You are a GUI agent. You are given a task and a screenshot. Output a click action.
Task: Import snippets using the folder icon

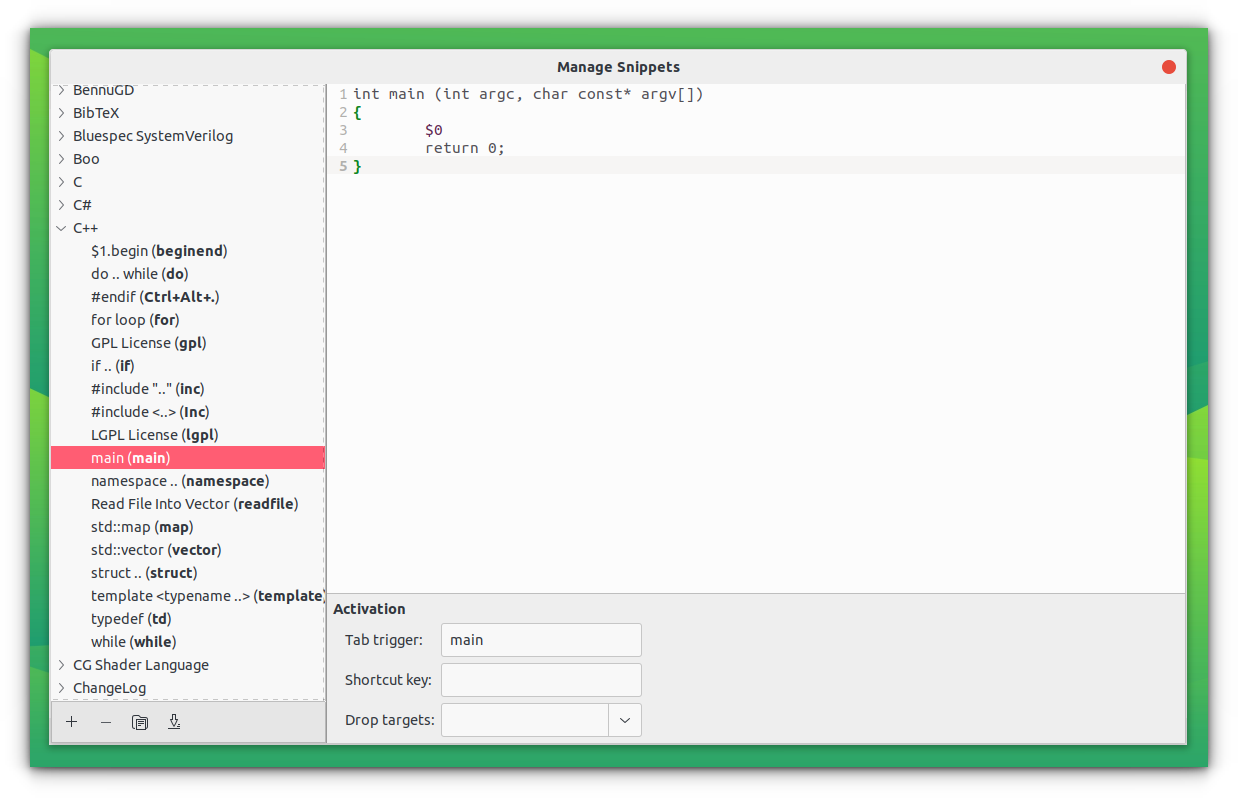[x=139, y=721]
